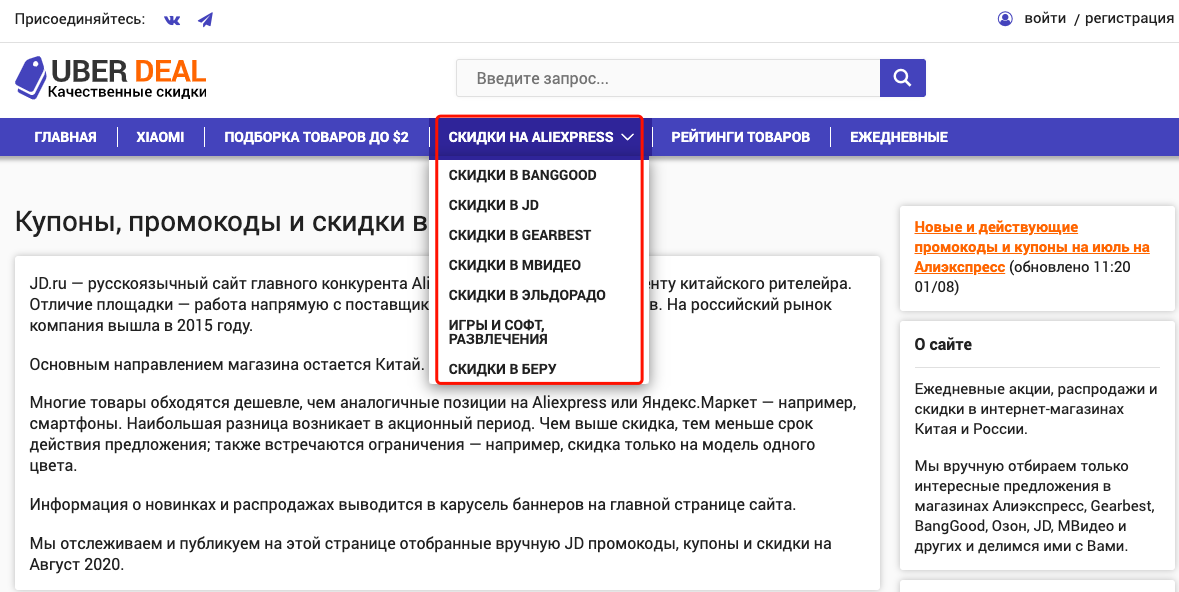Screen dimensions: 1179x592
Task: Click the magnifier search button
Action: (902, 77)
